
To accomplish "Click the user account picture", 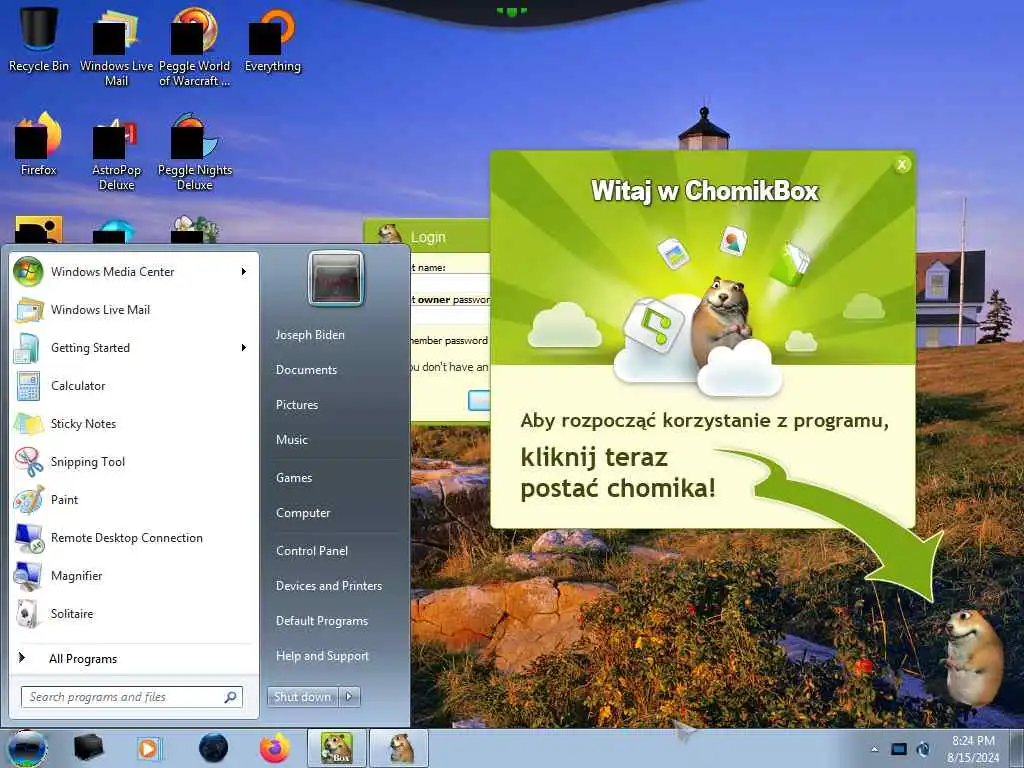I will pyautogui.click(x=336, y=278).
